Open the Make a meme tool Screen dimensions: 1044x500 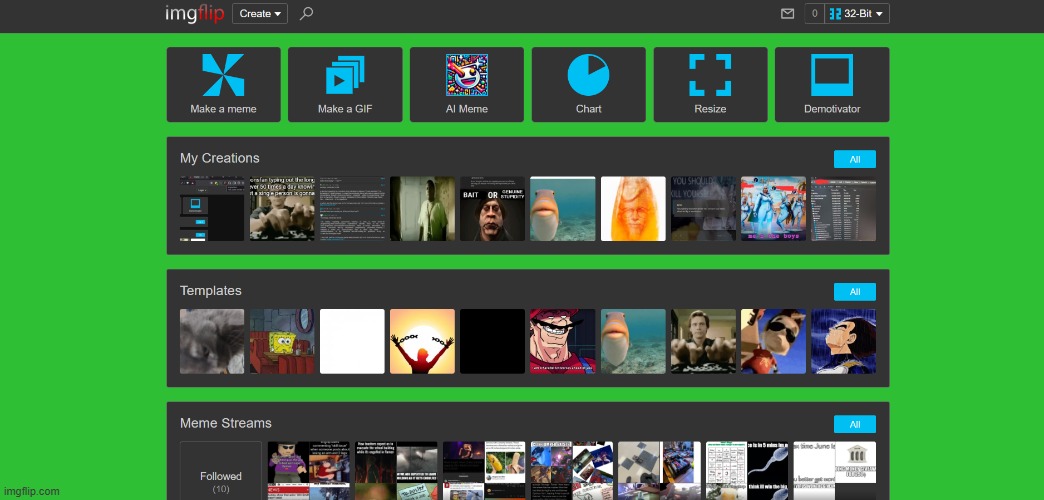224,85
